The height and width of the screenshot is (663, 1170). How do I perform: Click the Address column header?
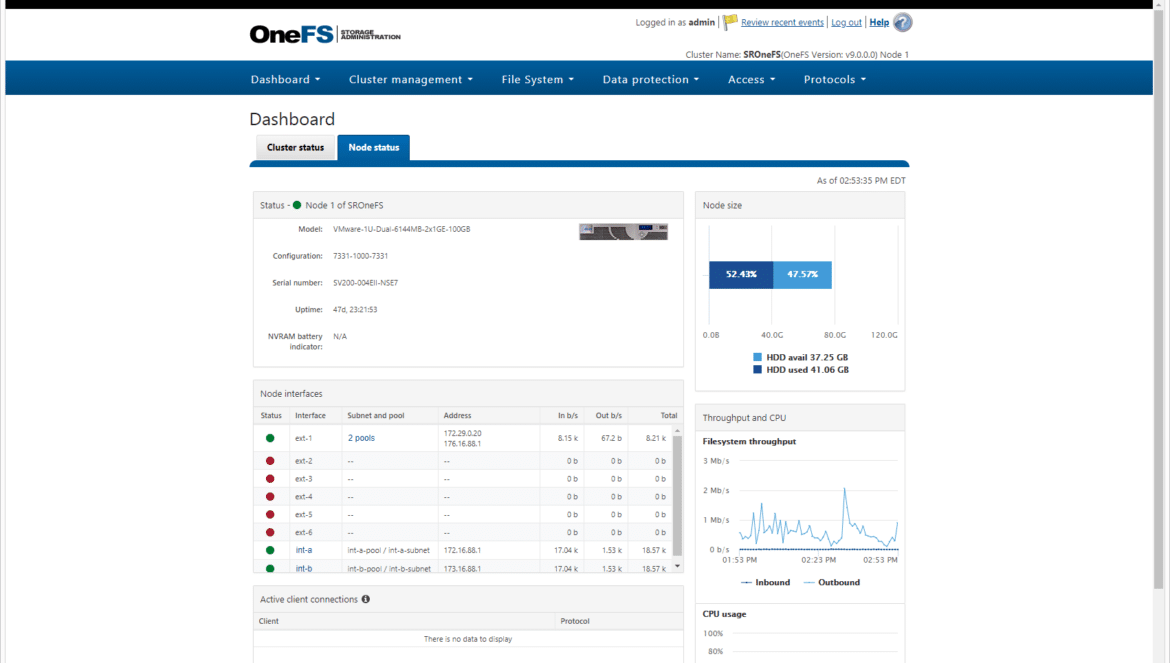(457, 415)
